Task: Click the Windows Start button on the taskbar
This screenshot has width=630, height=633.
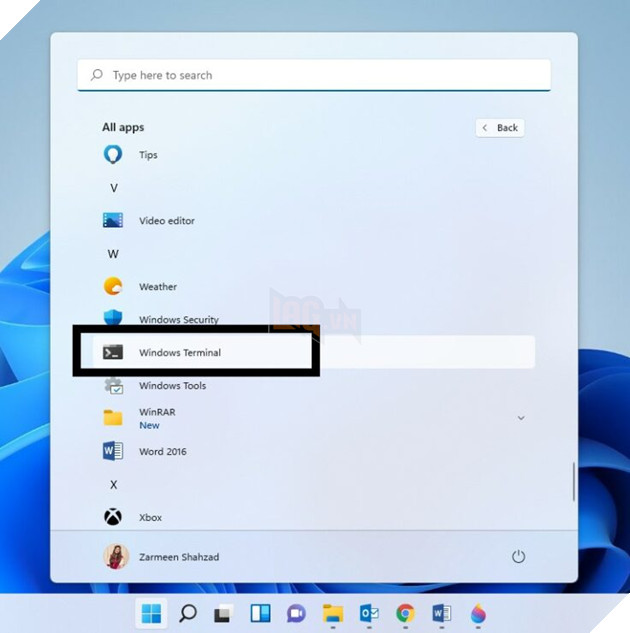Action: point(151,614)
